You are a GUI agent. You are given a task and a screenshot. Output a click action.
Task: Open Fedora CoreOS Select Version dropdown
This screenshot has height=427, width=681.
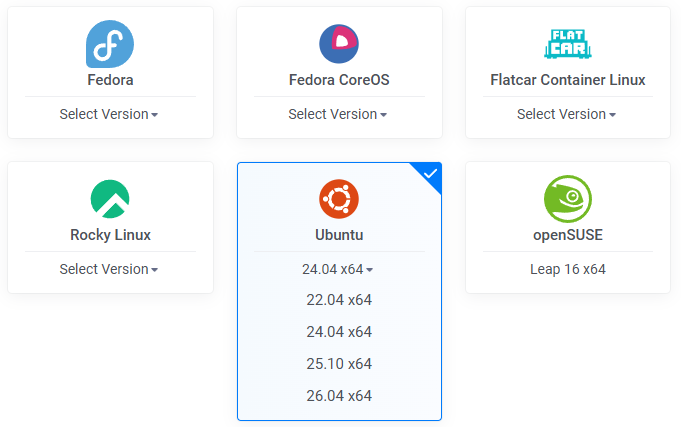[338, 114]
